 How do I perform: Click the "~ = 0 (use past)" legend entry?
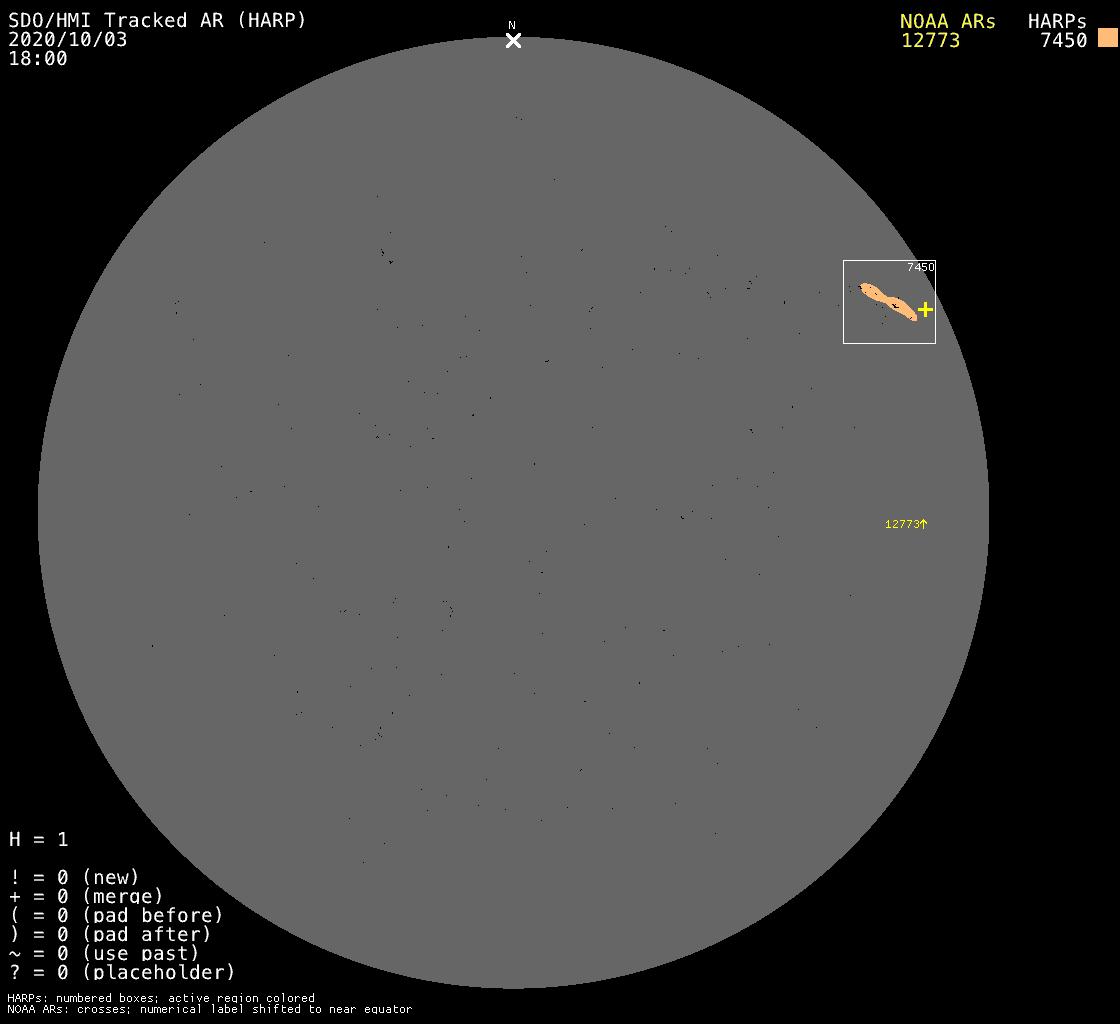coord(104,953)
